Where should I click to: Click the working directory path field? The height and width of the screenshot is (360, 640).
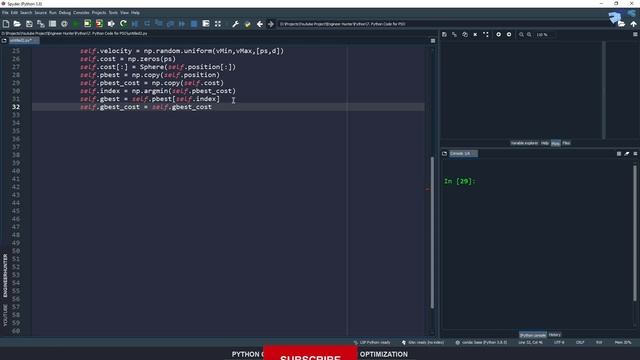coord(446,24)
